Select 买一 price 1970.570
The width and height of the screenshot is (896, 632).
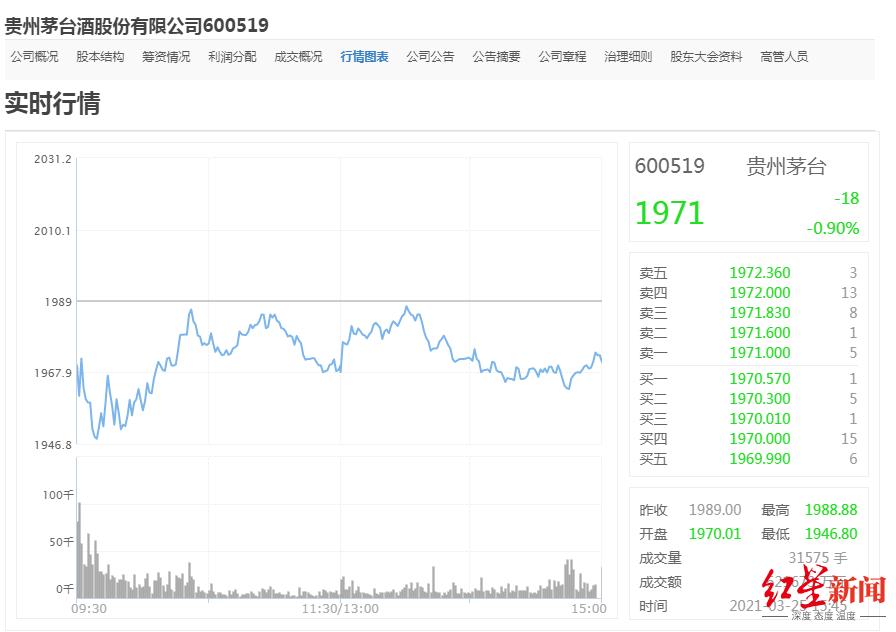(759, 378)
